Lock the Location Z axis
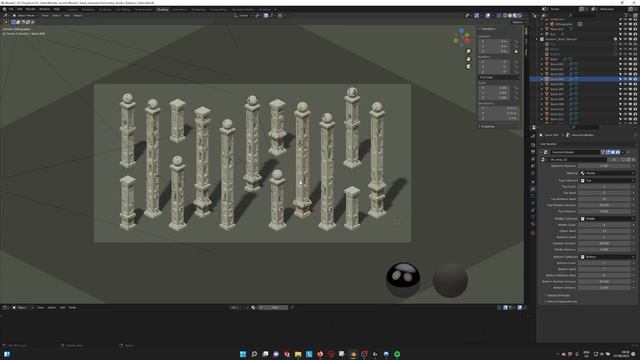 (x=516, y=51)
